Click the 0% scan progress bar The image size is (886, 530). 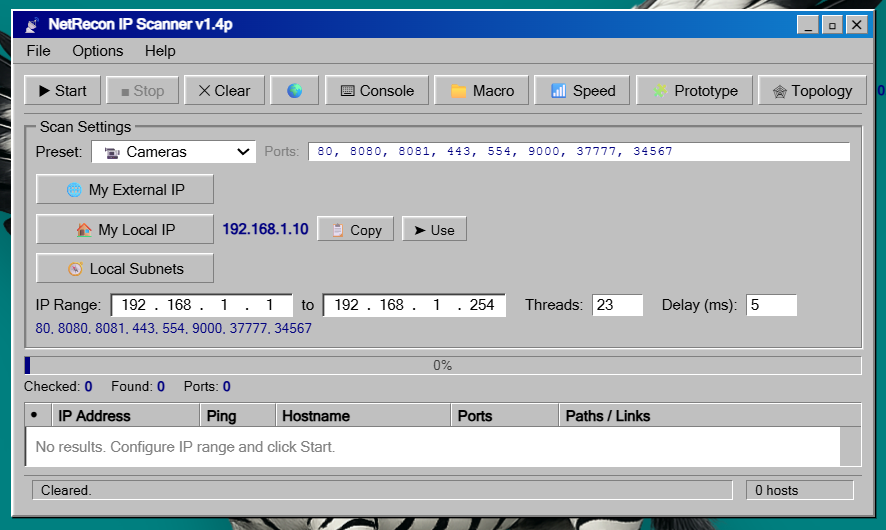pyautogui.click(x=443, y=366)
